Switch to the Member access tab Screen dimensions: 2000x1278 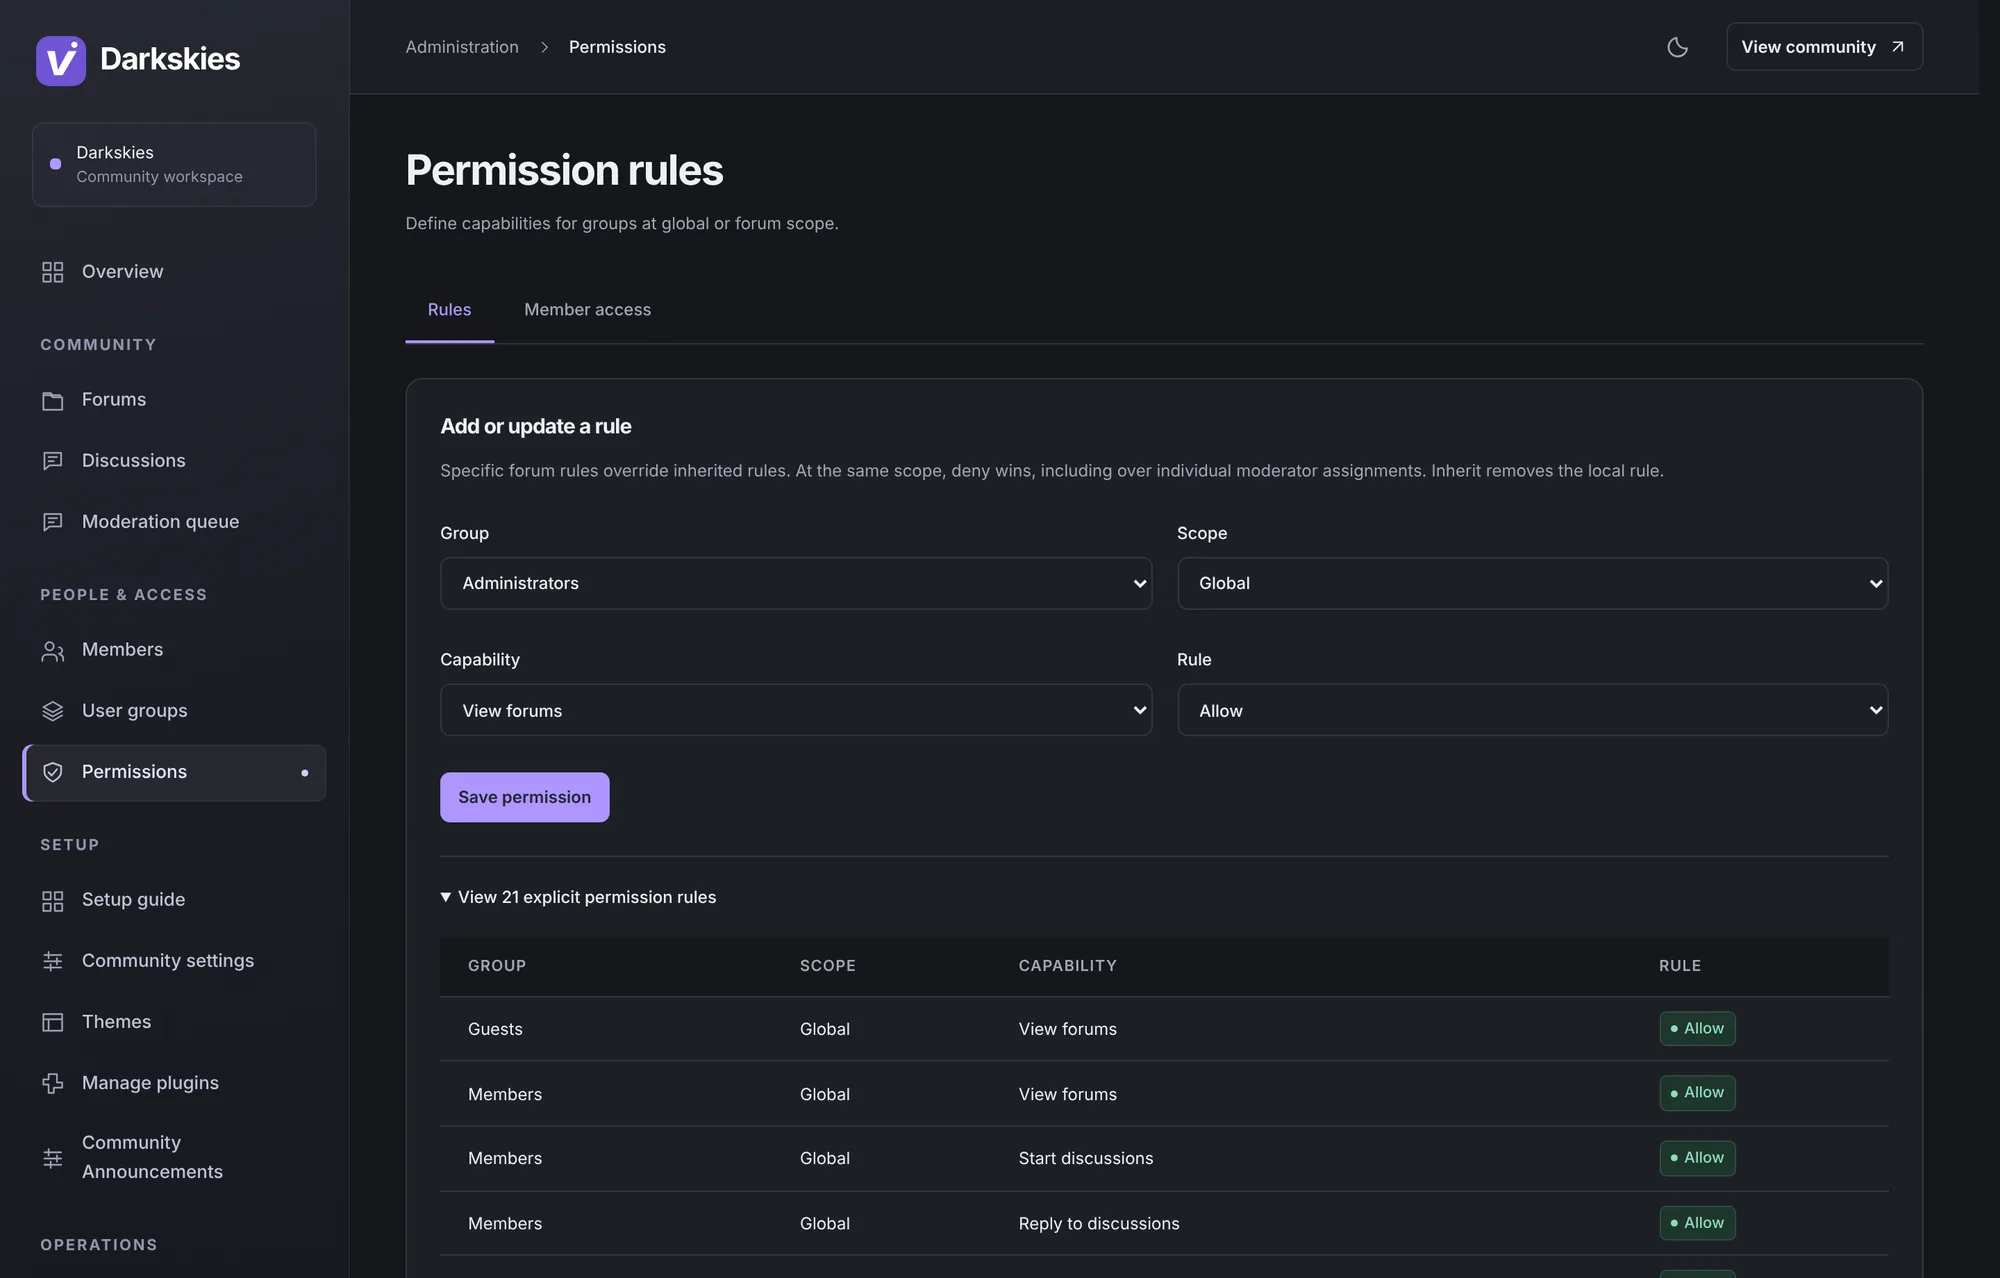(587, 310)
